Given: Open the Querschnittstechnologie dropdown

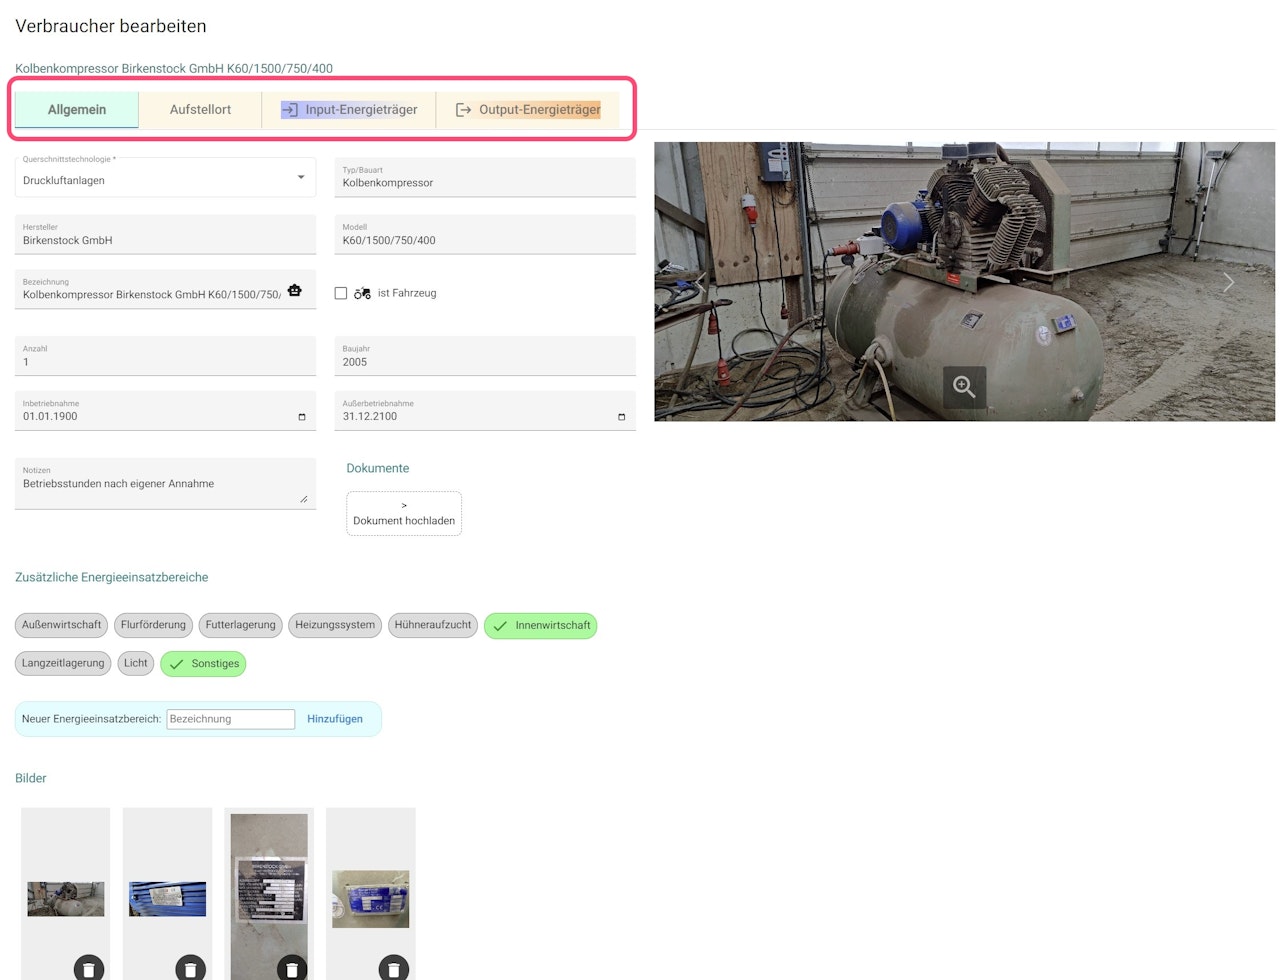Looking at the screenshot, I should pos(165,177).
